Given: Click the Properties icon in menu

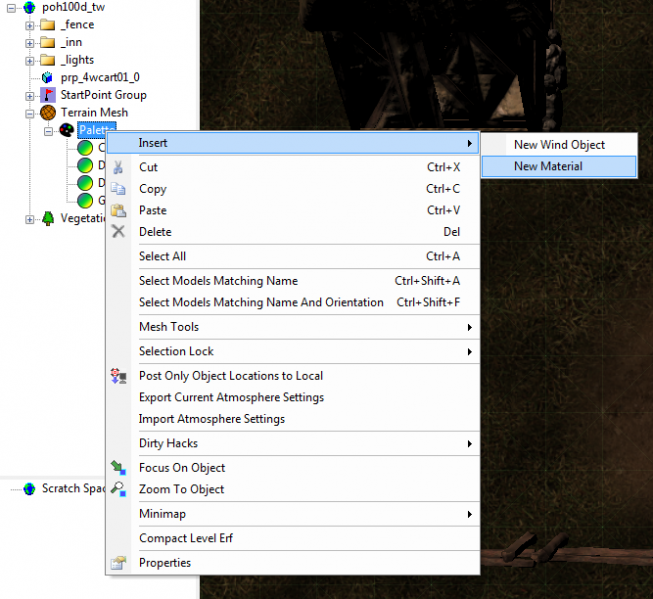Looking at the screenshot, I should (119, 563).
